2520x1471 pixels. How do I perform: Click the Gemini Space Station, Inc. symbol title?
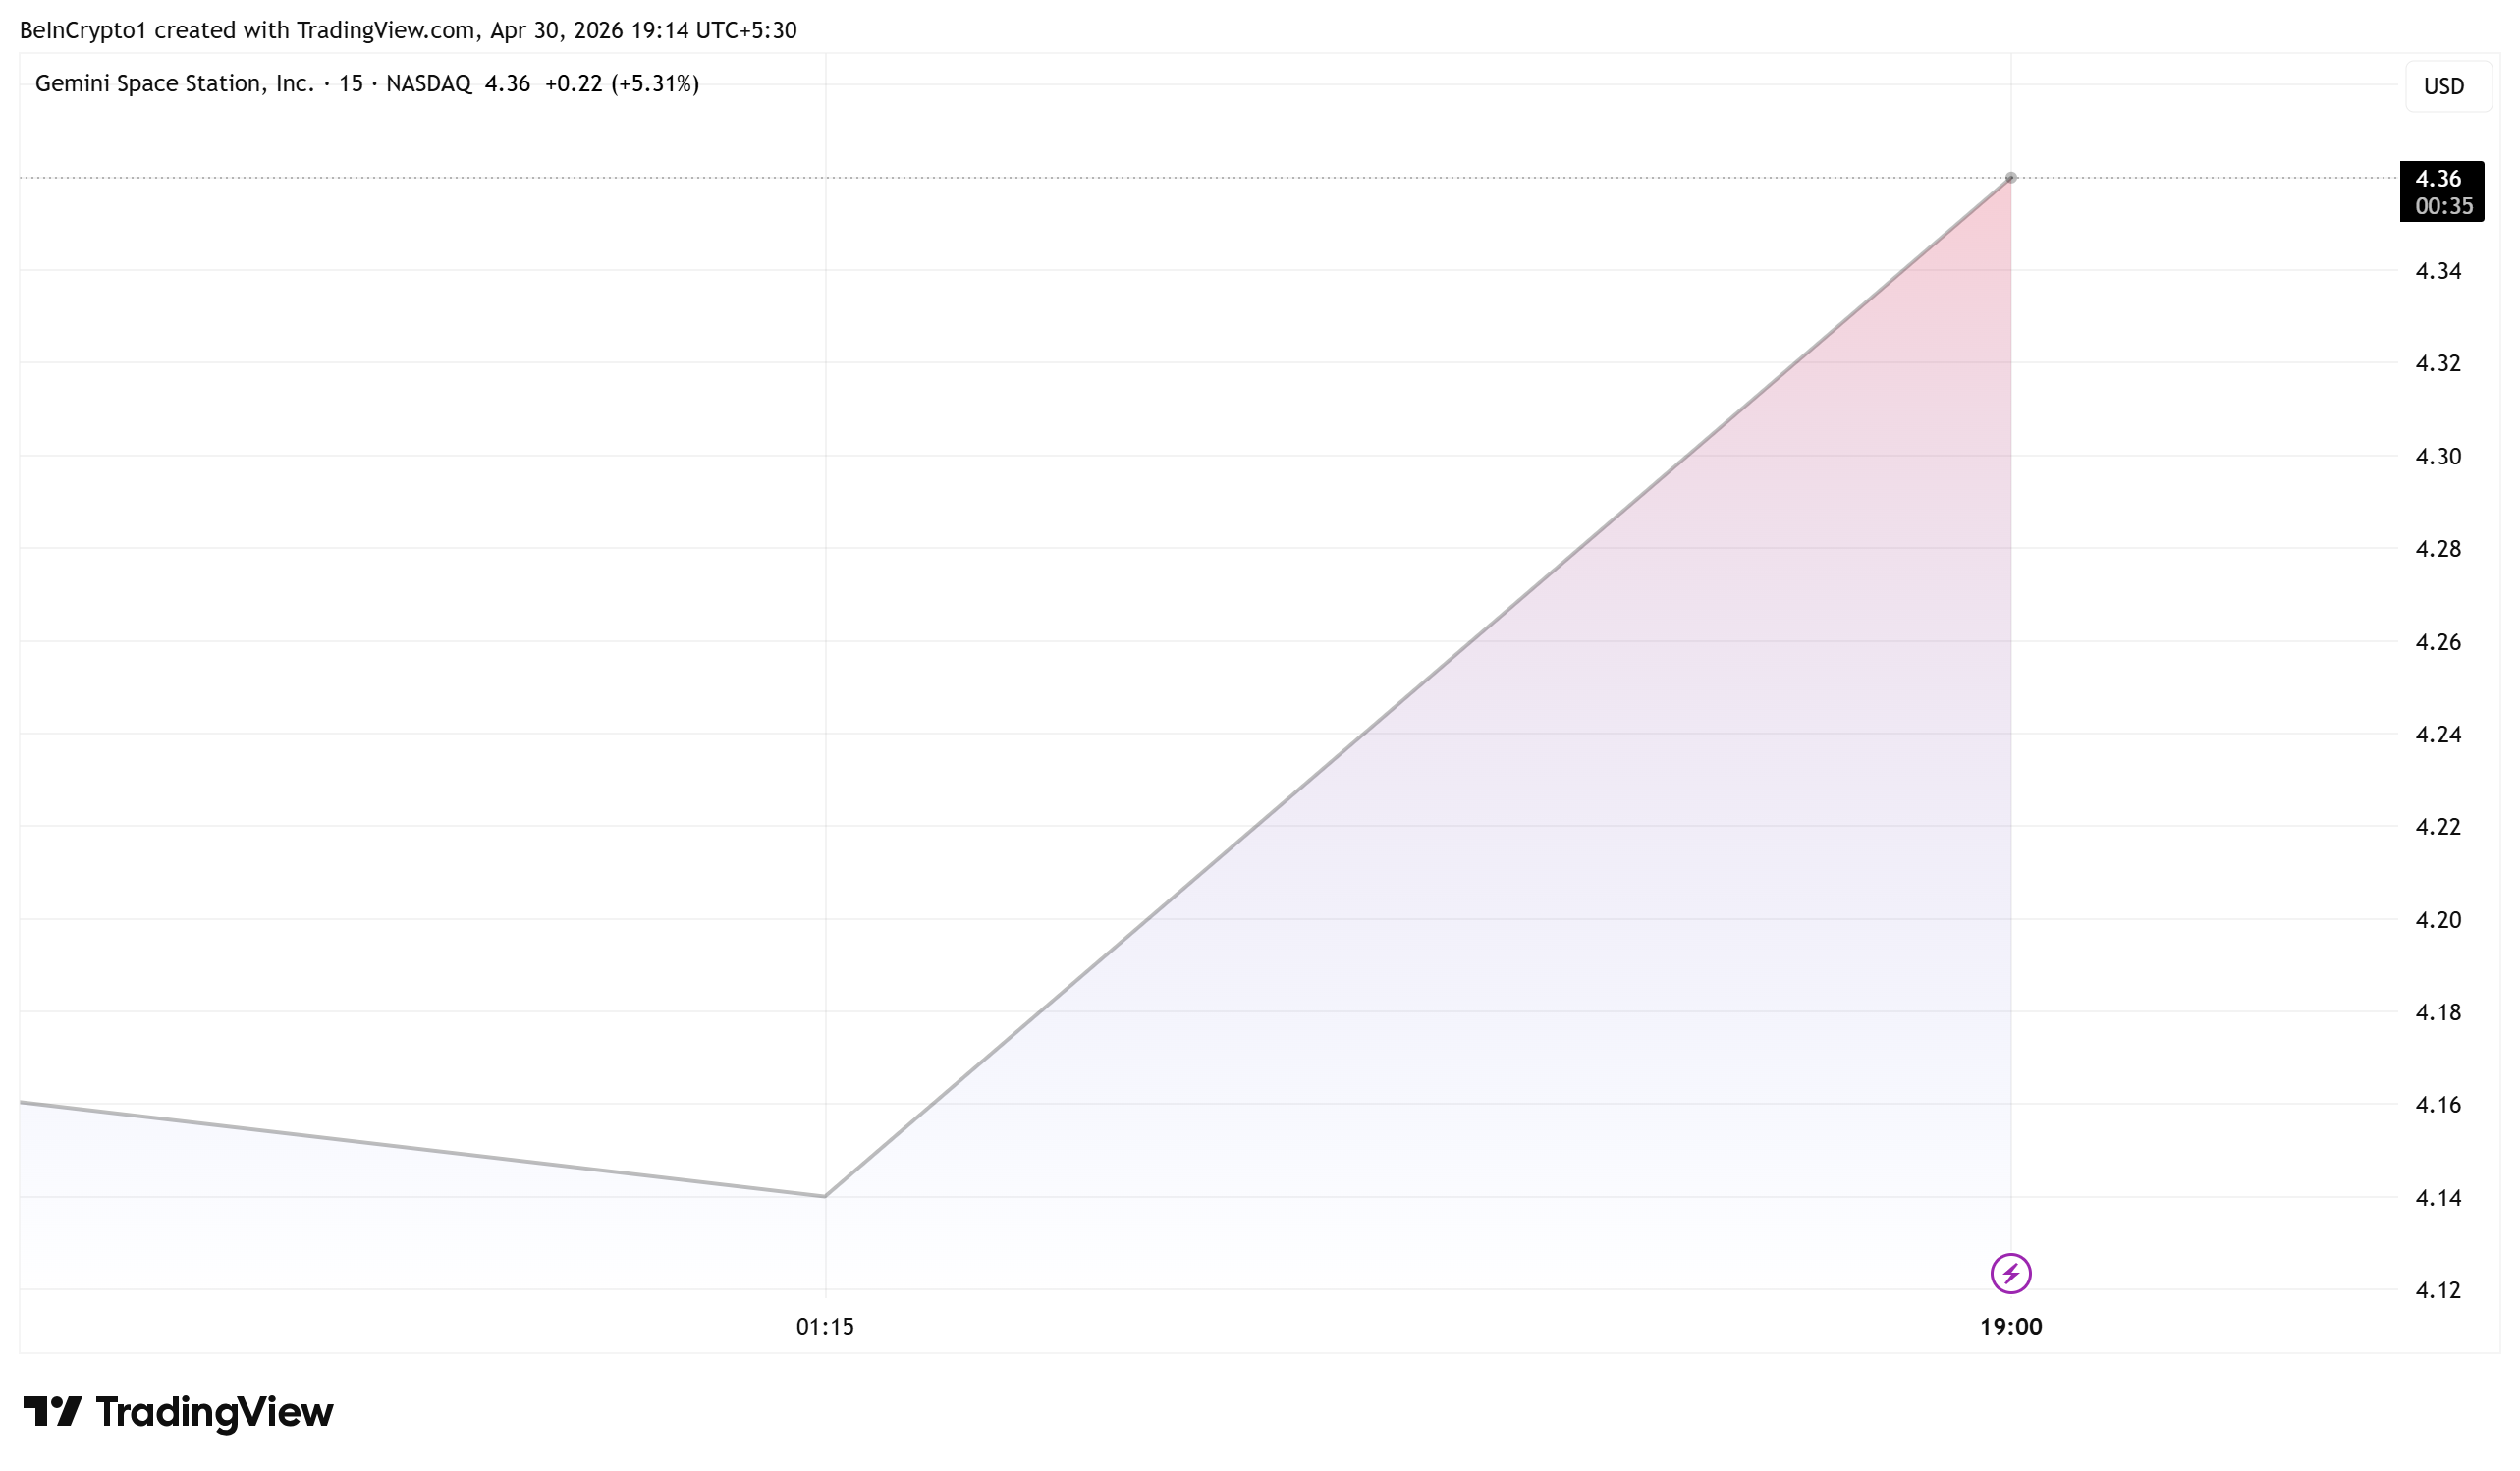click(175, 83)
